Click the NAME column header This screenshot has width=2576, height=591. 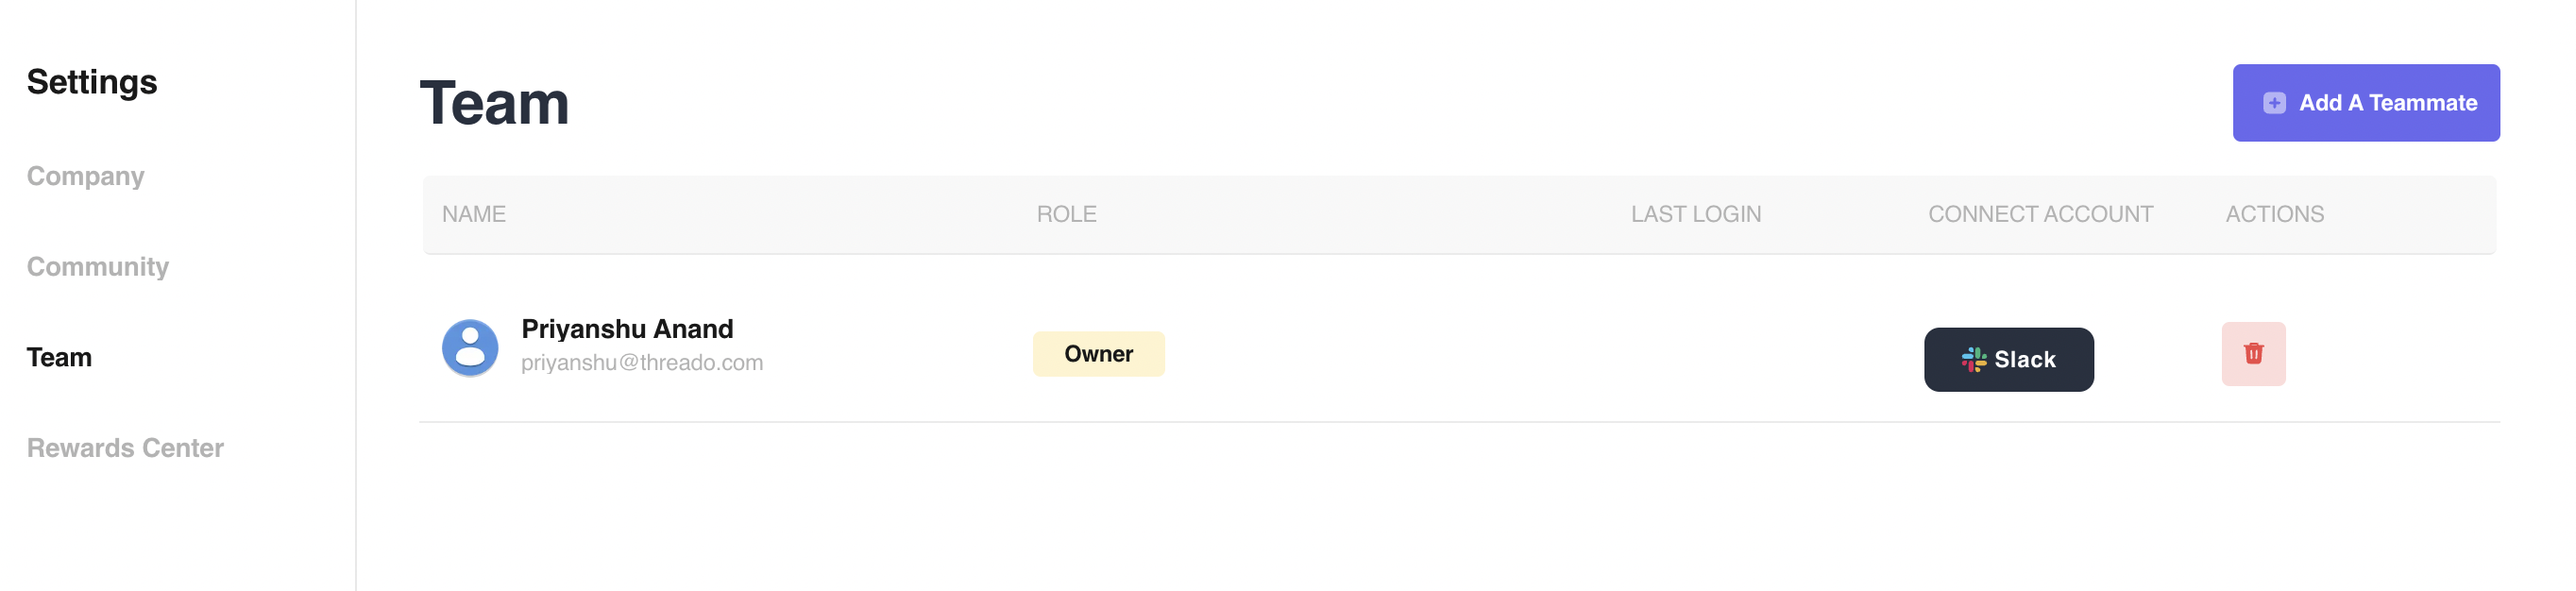tap(474, 214)
